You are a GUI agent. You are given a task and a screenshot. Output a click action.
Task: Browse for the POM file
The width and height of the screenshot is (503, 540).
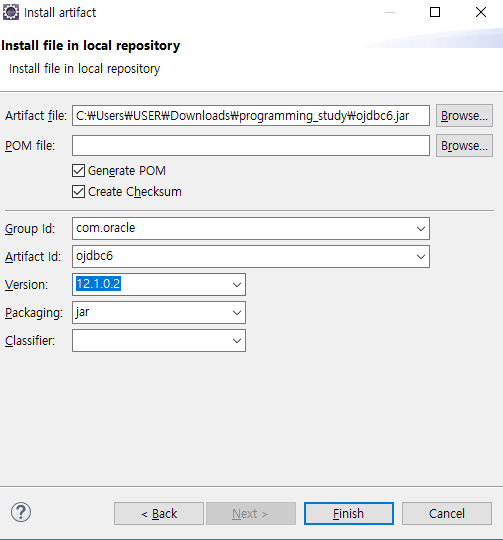tap(464, 146)
